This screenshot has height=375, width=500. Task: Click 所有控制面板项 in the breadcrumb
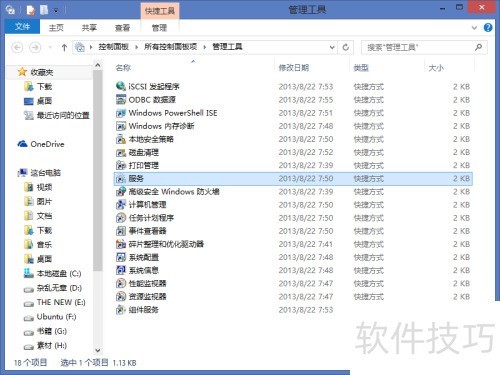coord(171,47)
